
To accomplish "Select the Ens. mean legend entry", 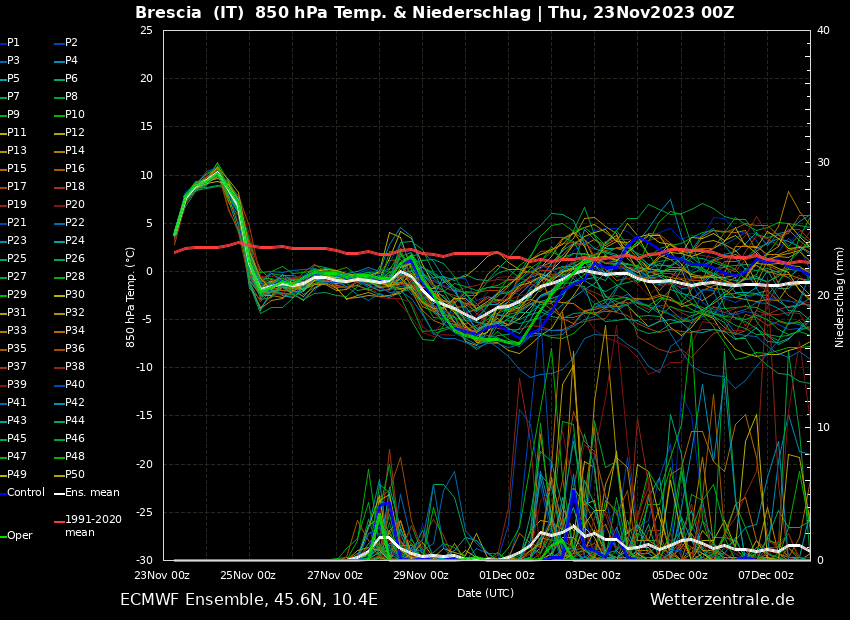I will (92, 493).
